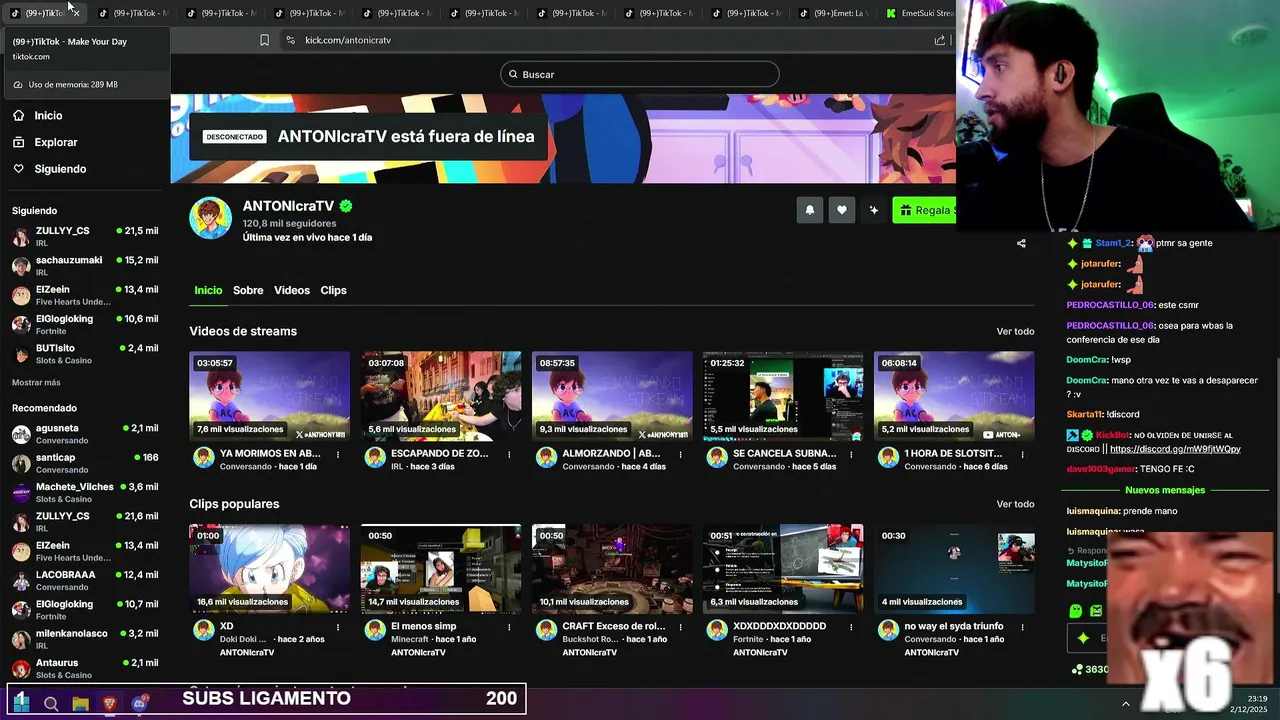Open options menu for ALMORZANDO video
The image size is (1280, 720).
(680, 454)
